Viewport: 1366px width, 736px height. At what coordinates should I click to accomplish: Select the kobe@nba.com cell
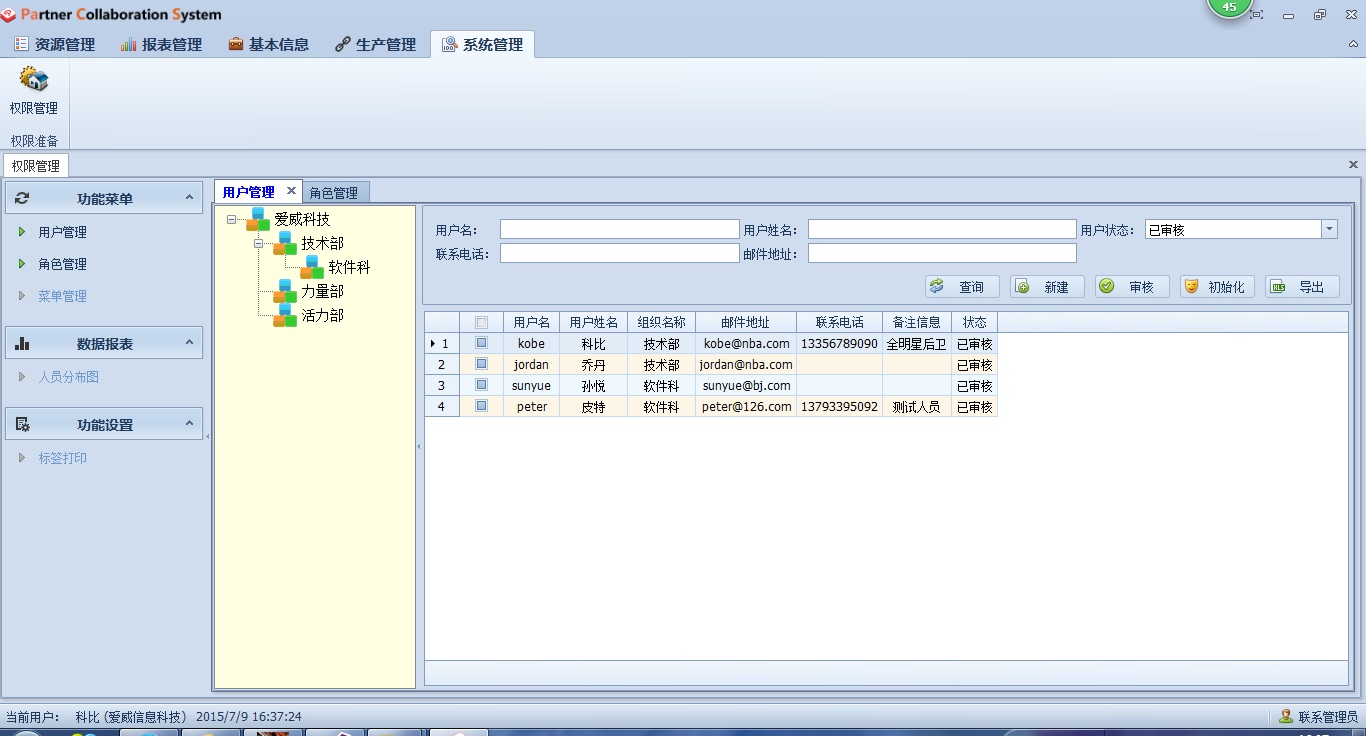click(x=747, y=343)
